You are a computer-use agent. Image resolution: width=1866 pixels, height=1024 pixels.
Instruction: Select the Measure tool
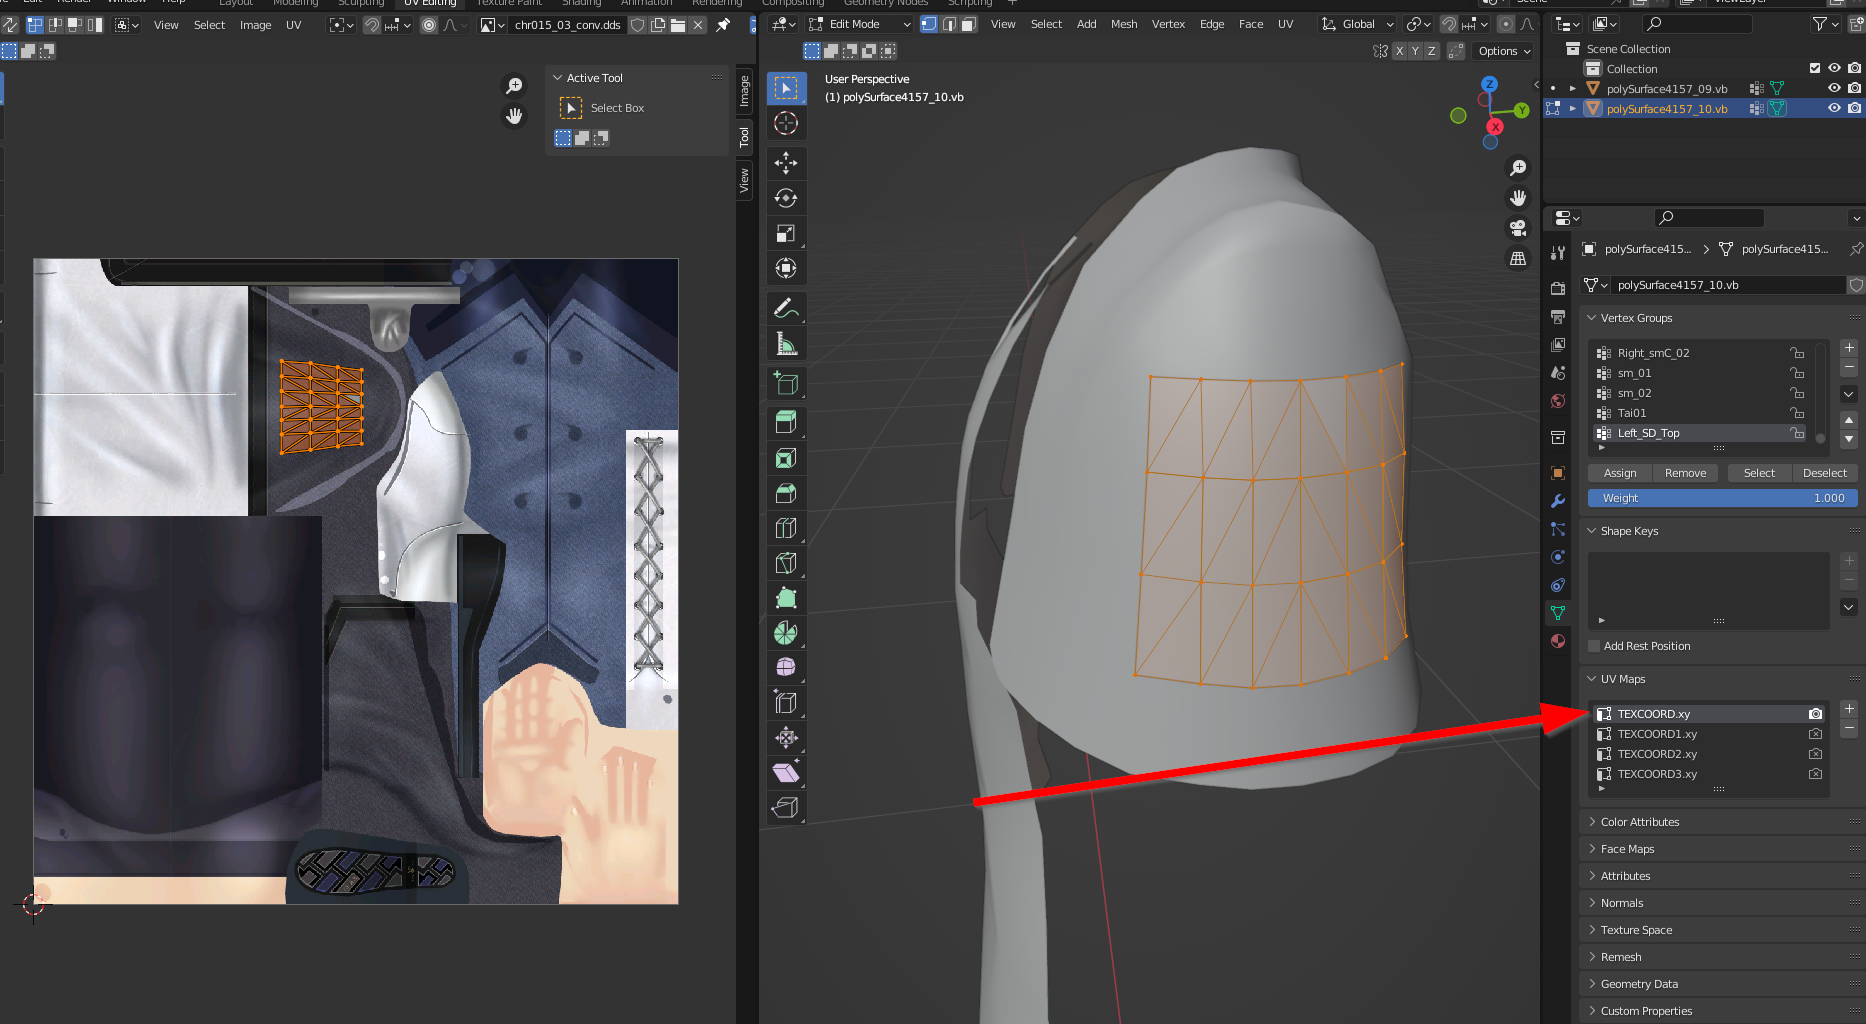click(x=786, y=344)
